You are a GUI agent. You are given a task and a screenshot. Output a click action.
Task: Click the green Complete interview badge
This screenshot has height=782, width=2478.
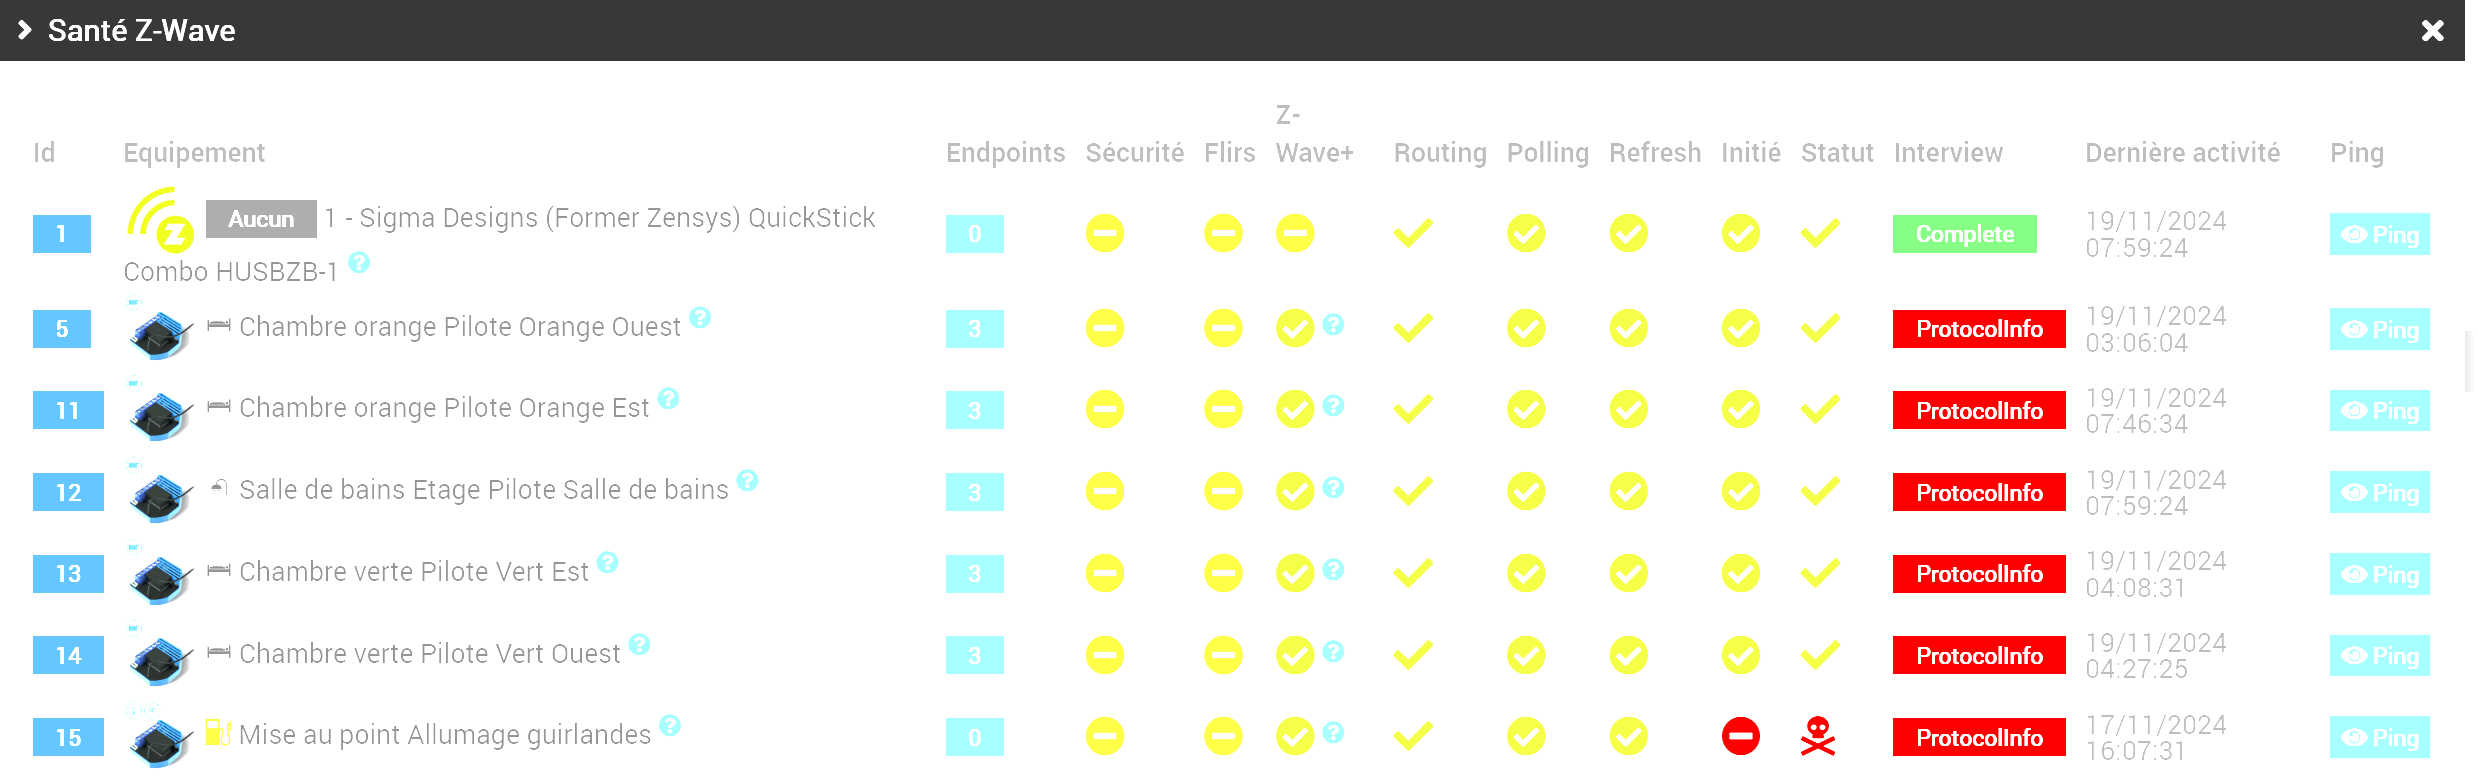[x=1965, y=234]
